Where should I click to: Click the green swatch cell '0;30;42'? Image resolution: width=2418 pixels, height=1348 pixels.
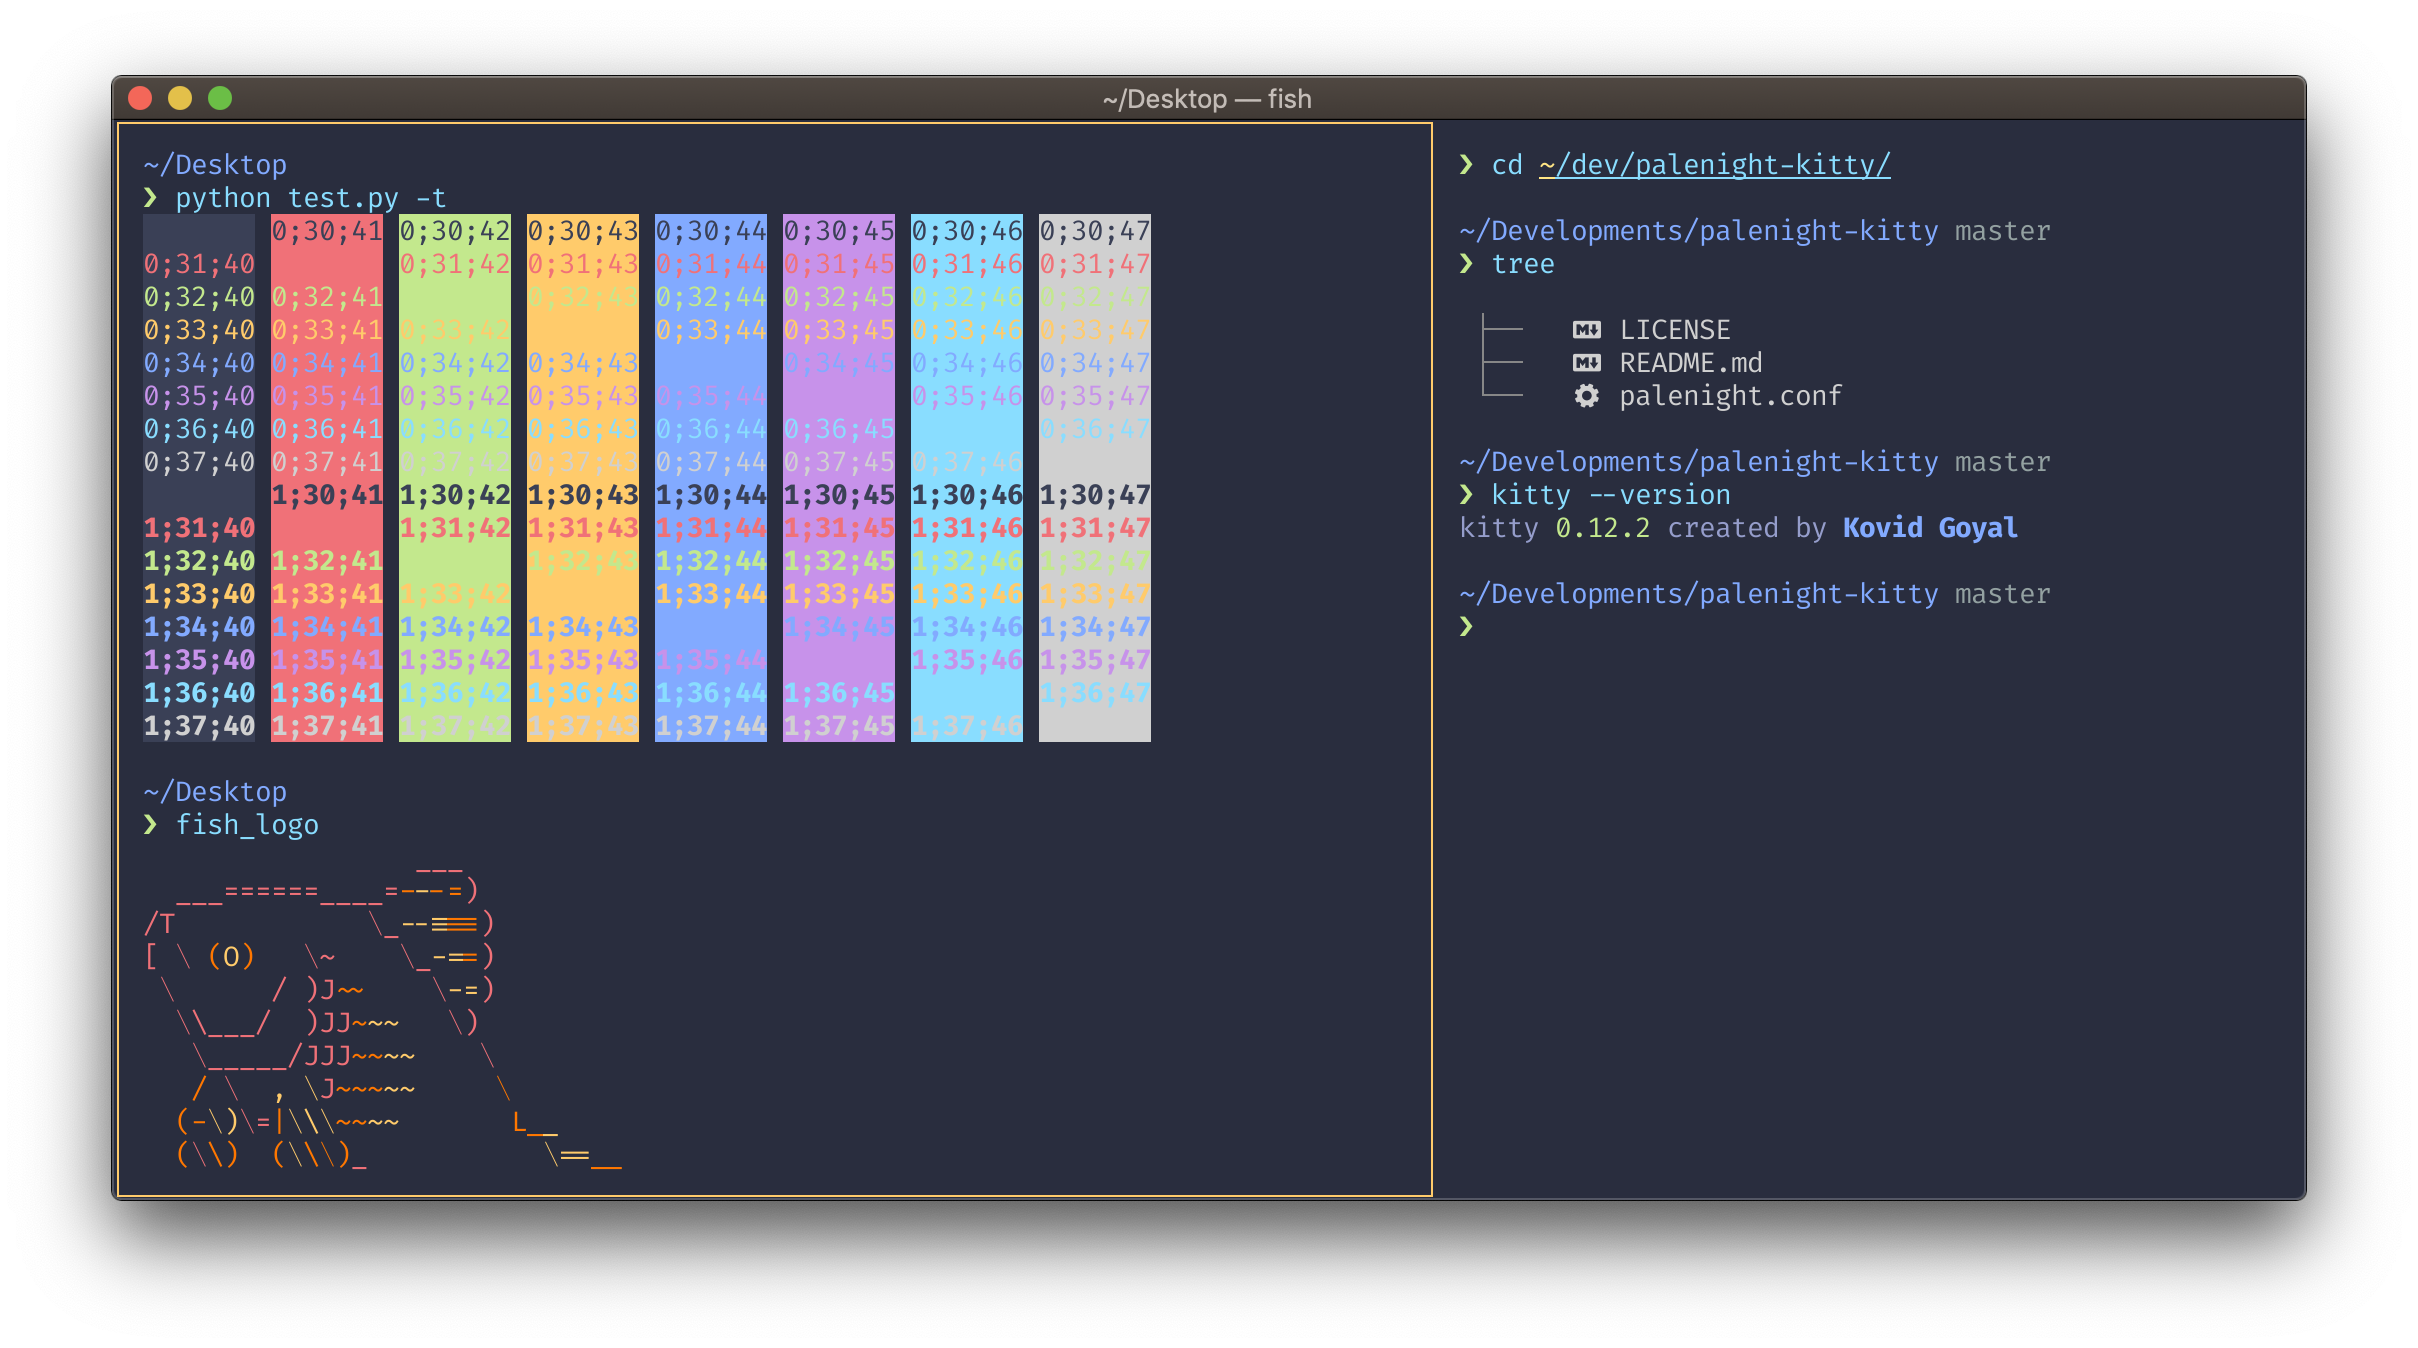pos(455,231)
